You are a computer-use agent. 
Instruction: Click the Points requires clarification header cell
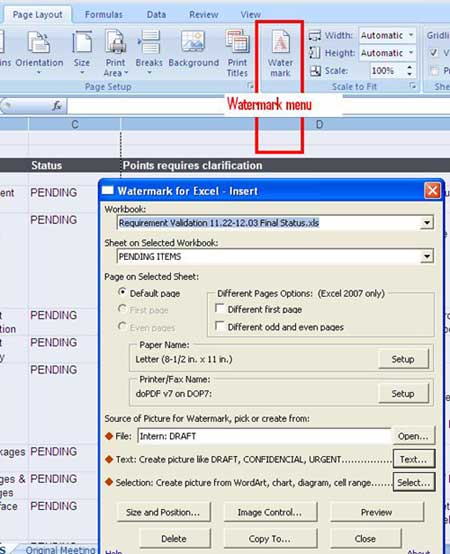pyautogui.click(x=284, y=165)
